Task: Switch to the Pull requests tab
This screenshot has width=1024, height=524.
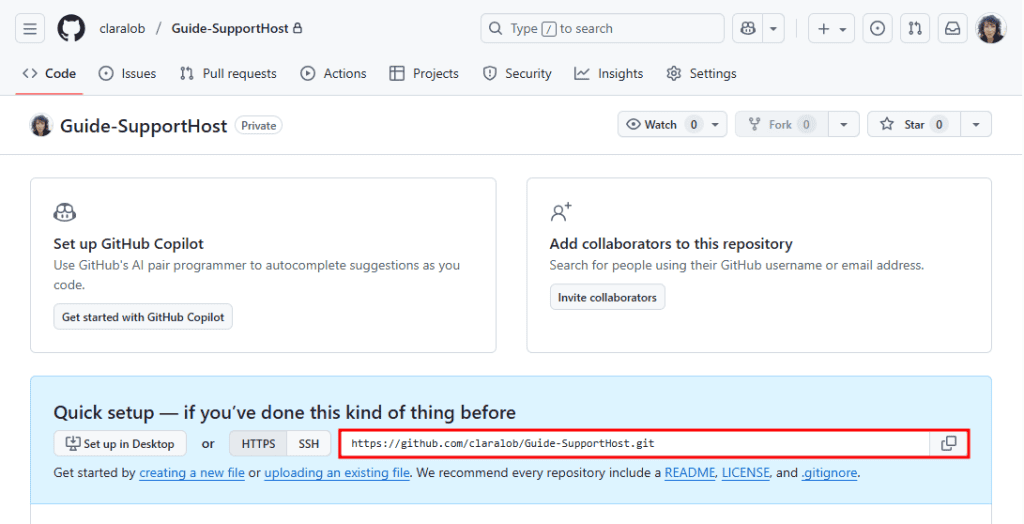Action: [229, 74]
